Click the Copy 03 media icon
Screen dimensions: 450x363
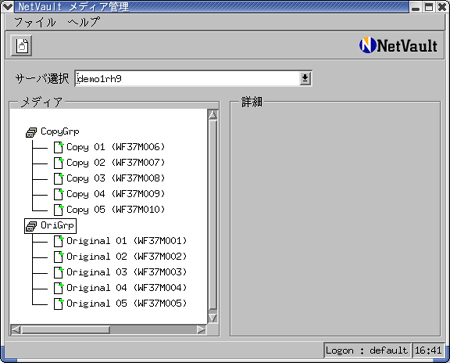59,178
